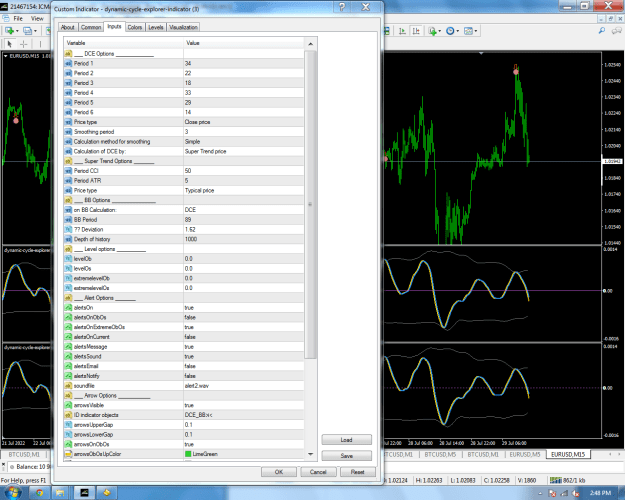Toggle alertsOnExtremeObOs value
The image size is (625, 500).
pyautogui.click(x=244, y=327)
